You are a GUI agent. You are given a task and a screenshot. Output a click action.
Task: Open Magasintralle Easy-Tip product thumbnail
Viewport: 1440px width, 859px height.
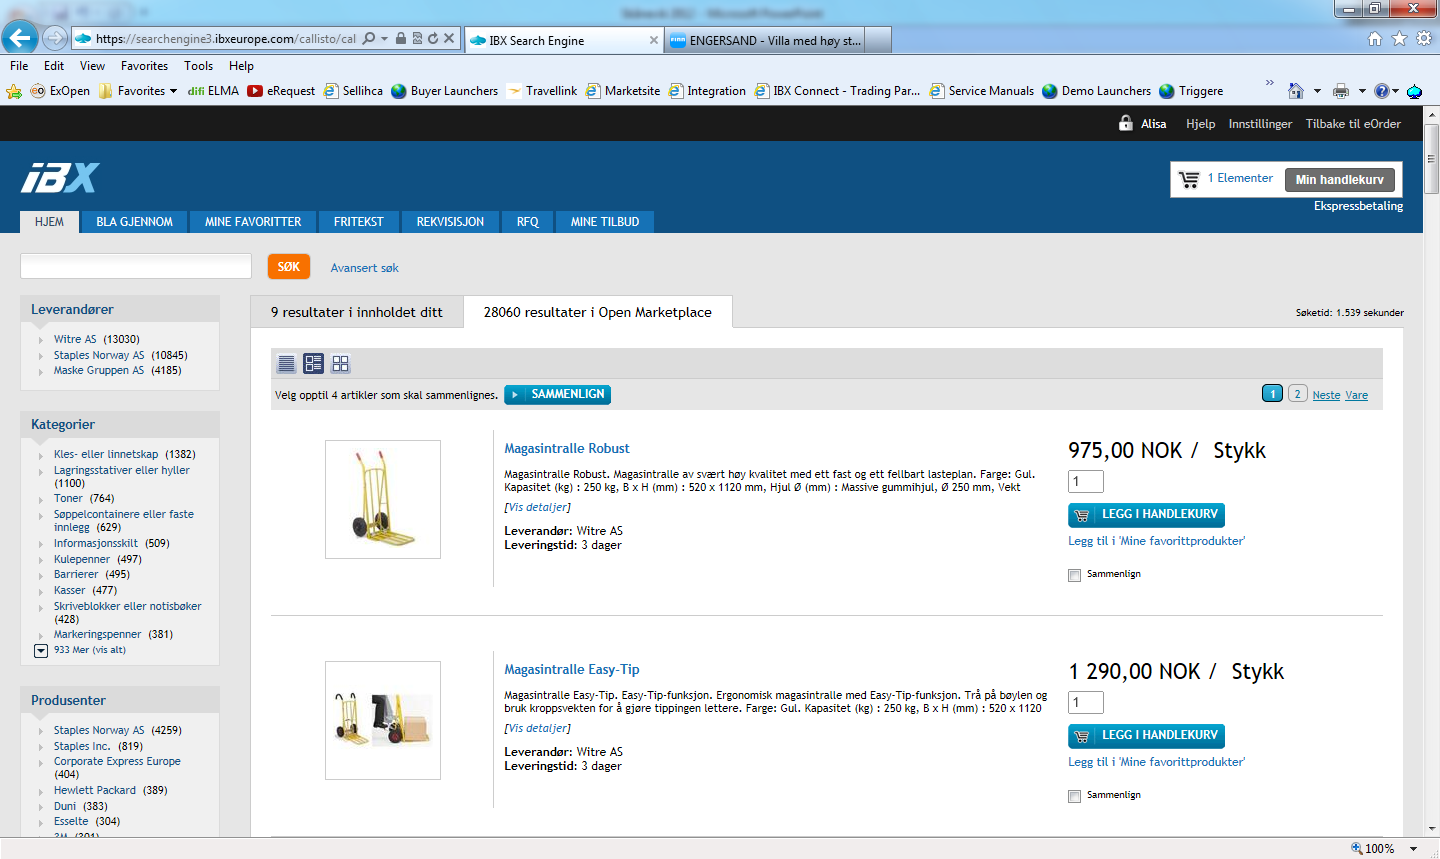tap(383, 721)
